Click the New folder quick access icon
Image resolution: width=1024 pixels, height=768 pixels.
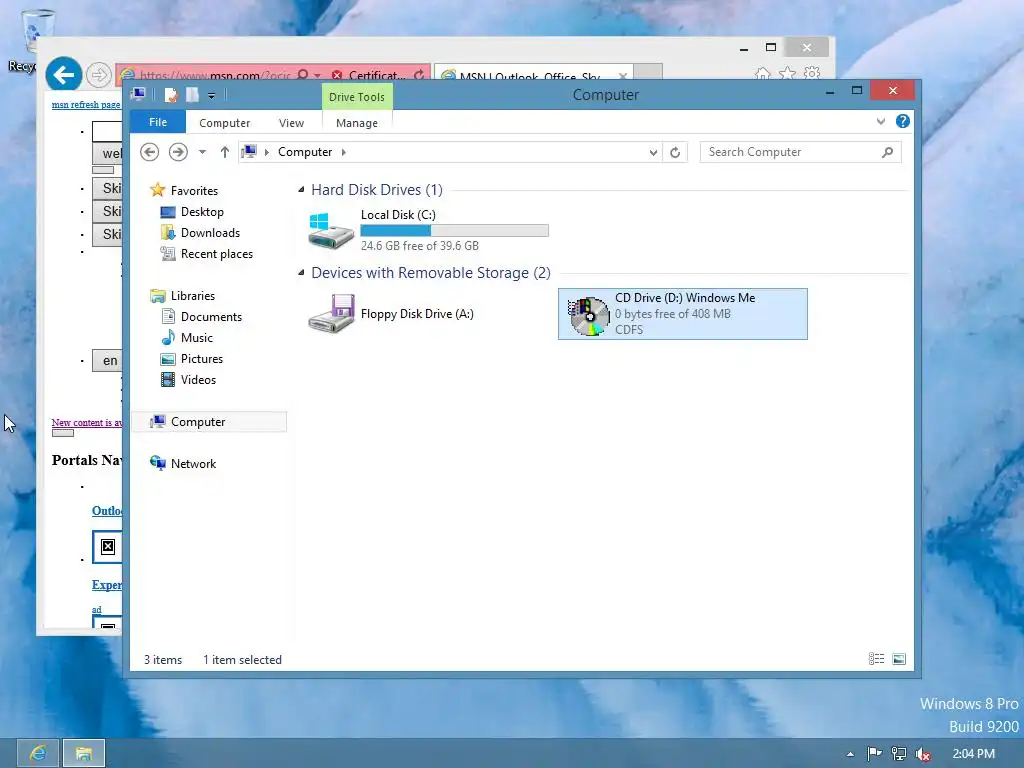192,95
